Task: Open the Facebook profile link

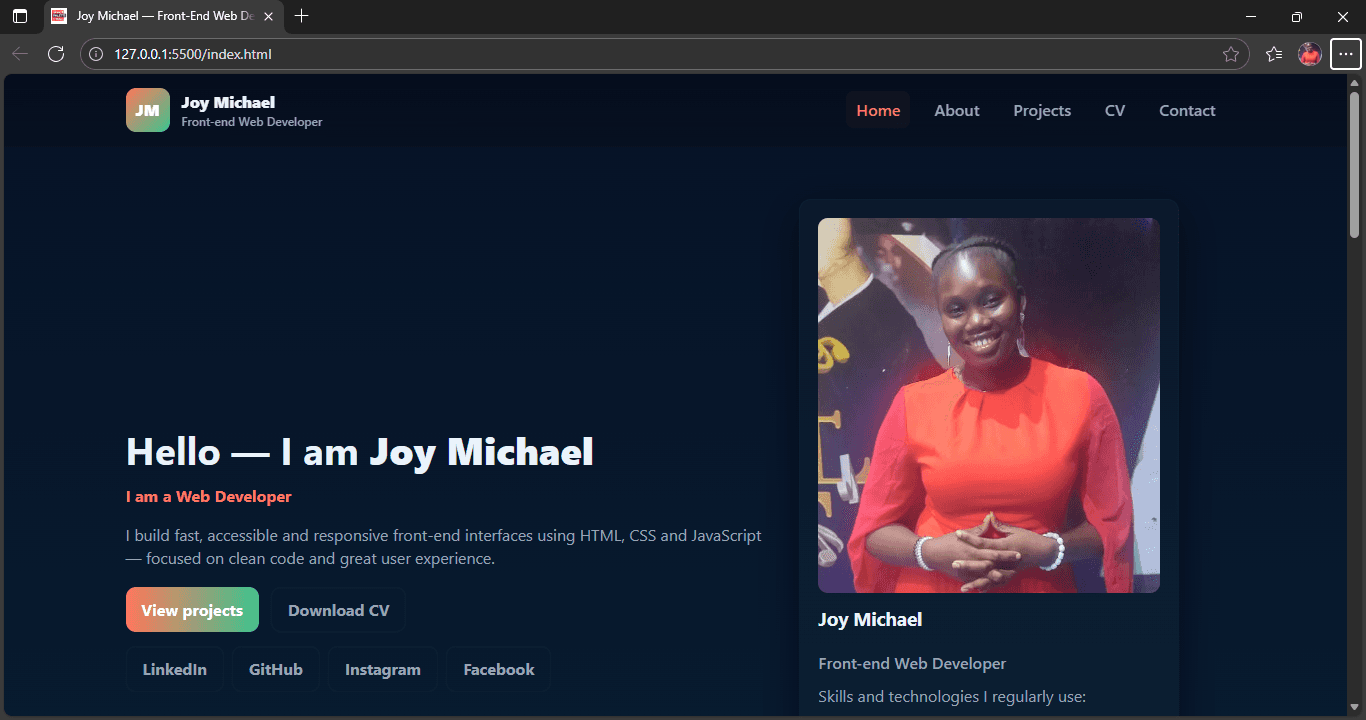Action: click(x=497, y=669)
